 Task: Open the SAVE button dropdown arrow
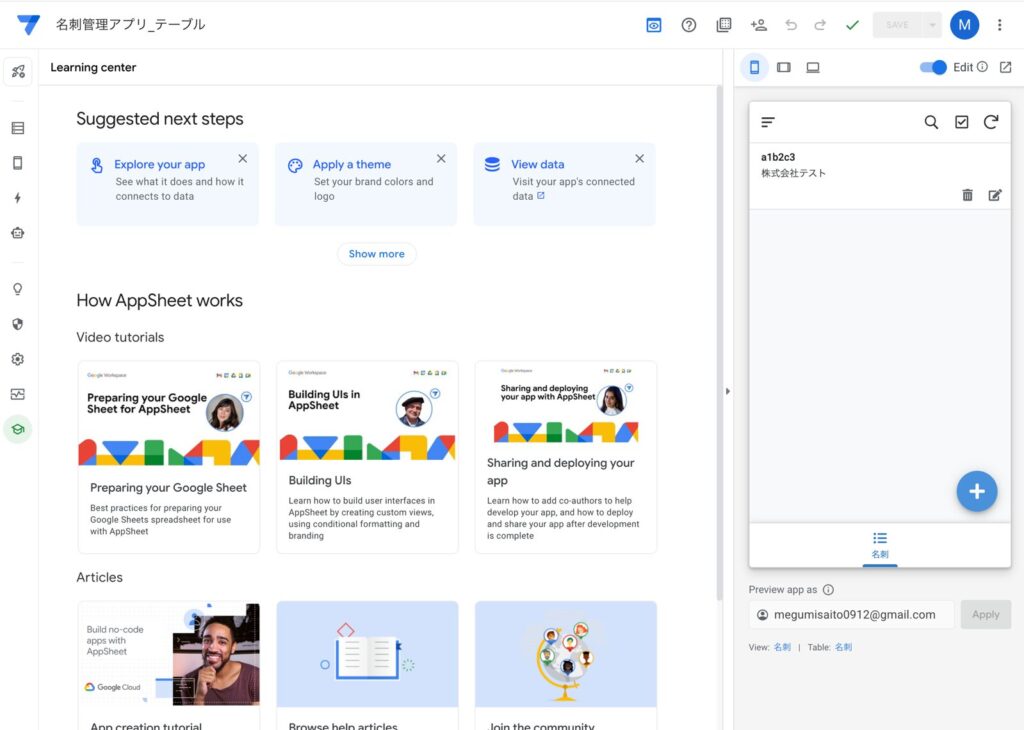pyautogui.click(x=933, y=25)
